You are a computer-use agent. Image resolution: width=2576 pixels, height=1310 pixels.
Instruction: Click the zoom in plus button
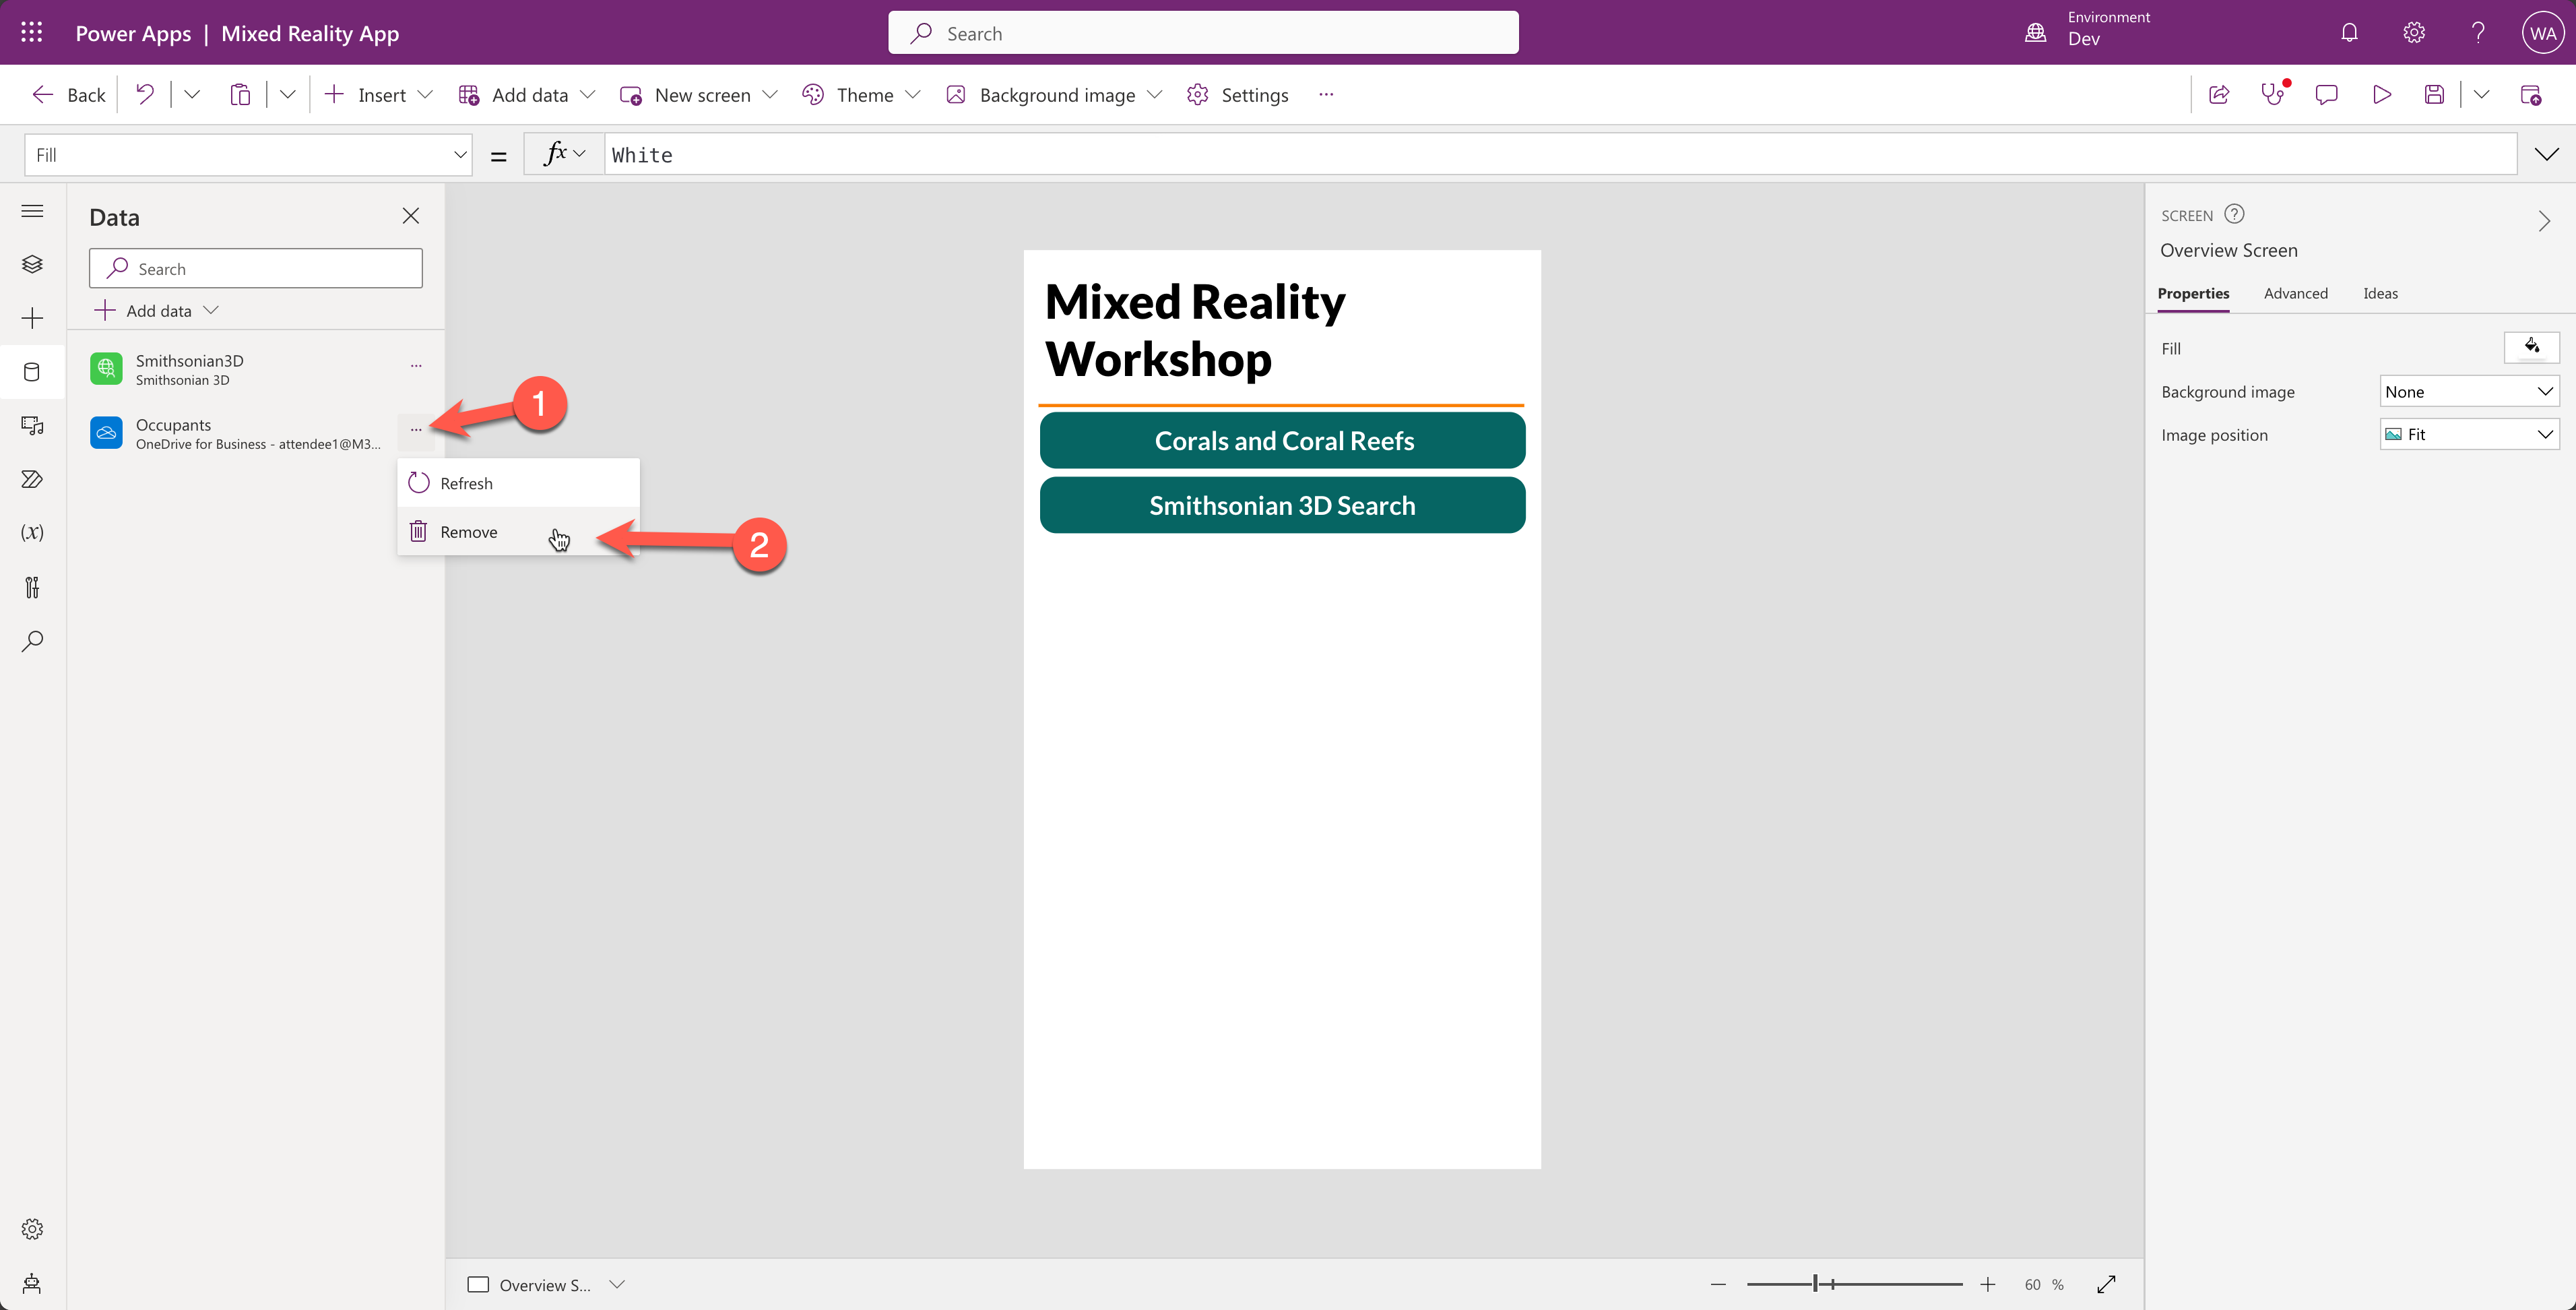pos(1987,1284)
